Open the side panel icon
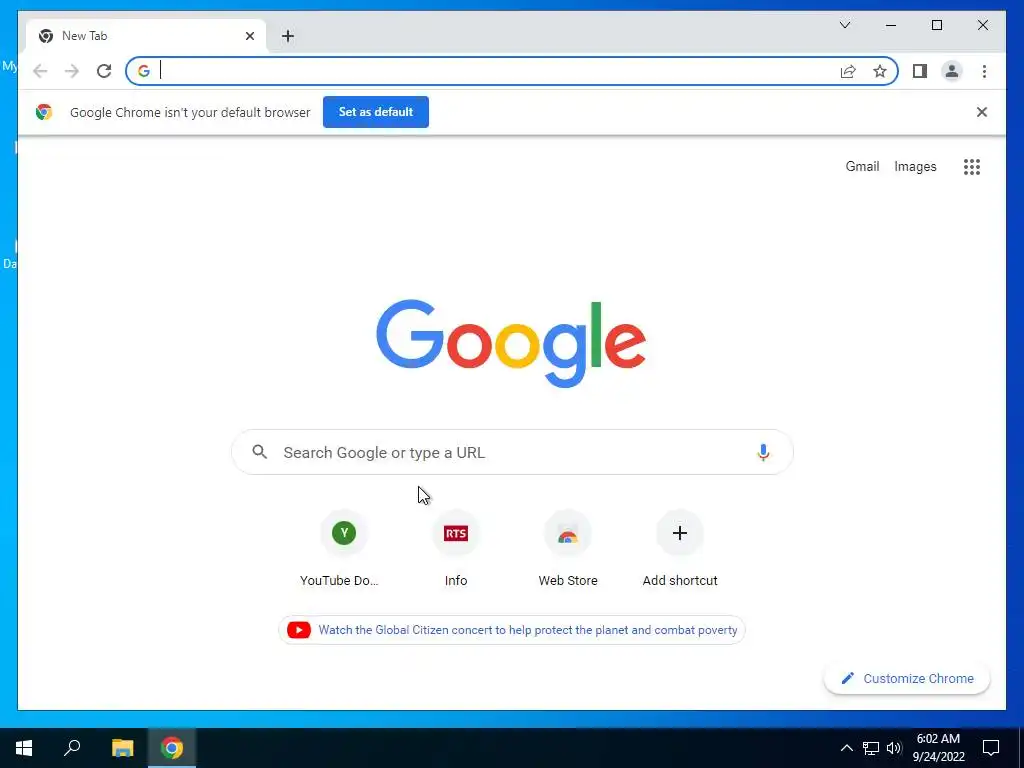Screen dimensions: 1024x768 pos(920,71)
